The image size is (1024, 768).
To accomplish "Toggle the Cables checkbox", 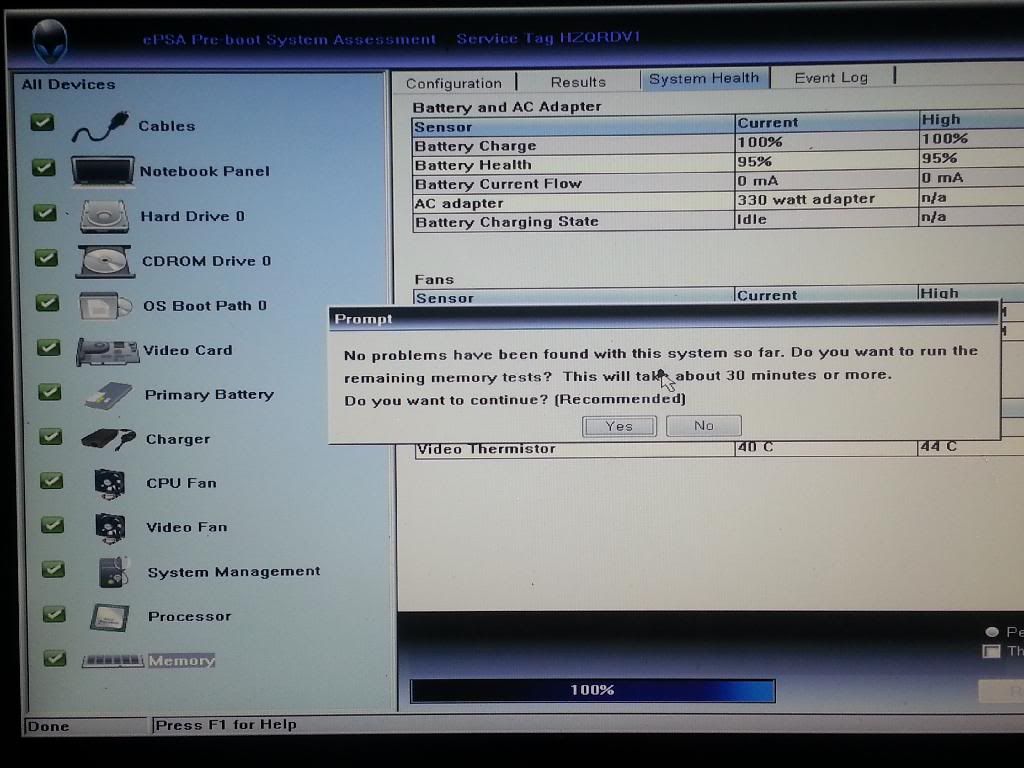I will click(42, 122).
